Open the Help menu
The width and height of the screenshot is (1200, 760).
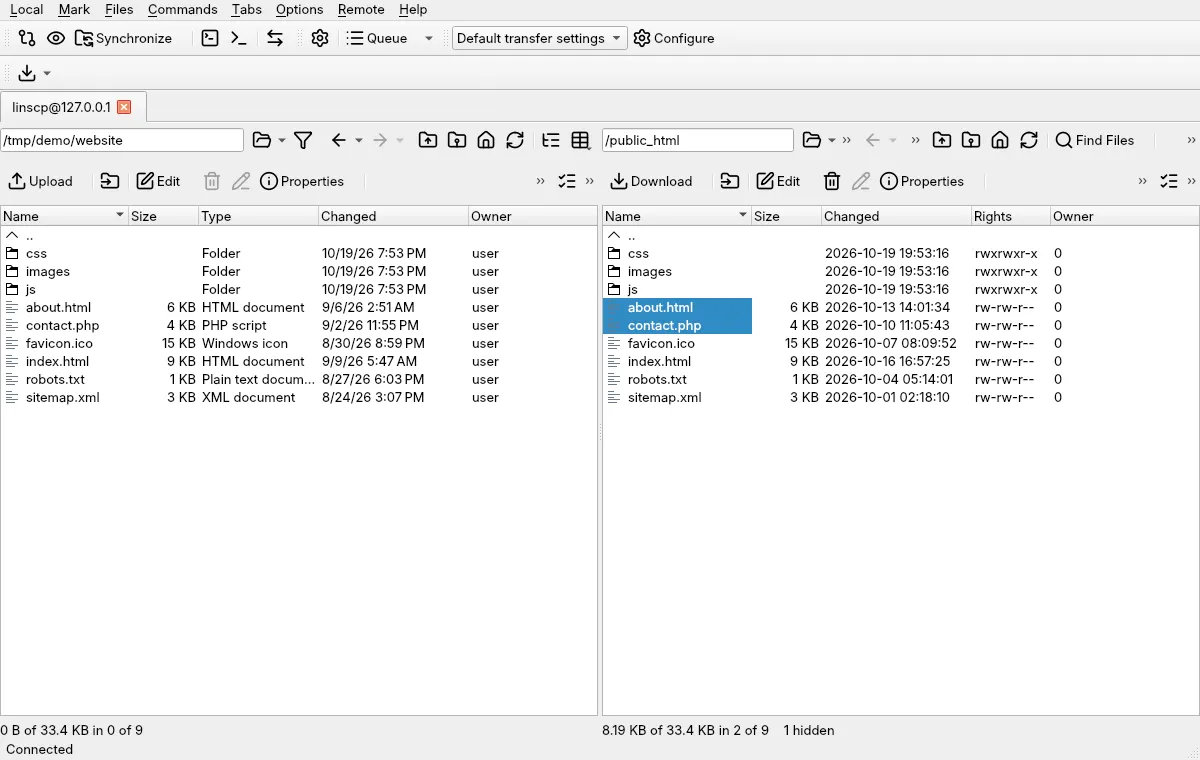tap(413, 9)
